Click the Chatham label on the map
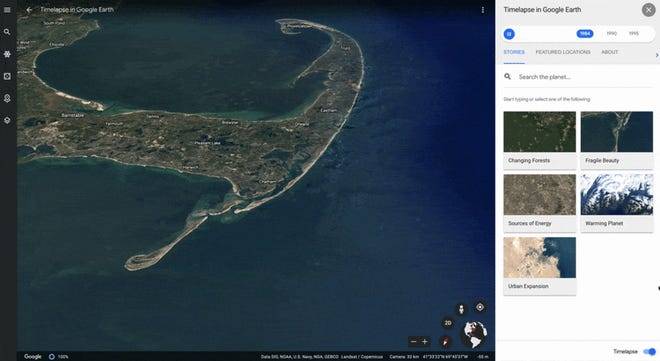 pos(267,181)
